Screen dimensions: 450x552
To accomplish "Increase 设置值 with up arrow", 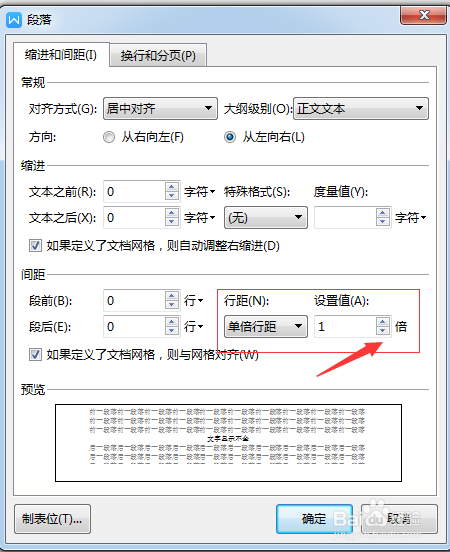I will (x=382, y=322).
